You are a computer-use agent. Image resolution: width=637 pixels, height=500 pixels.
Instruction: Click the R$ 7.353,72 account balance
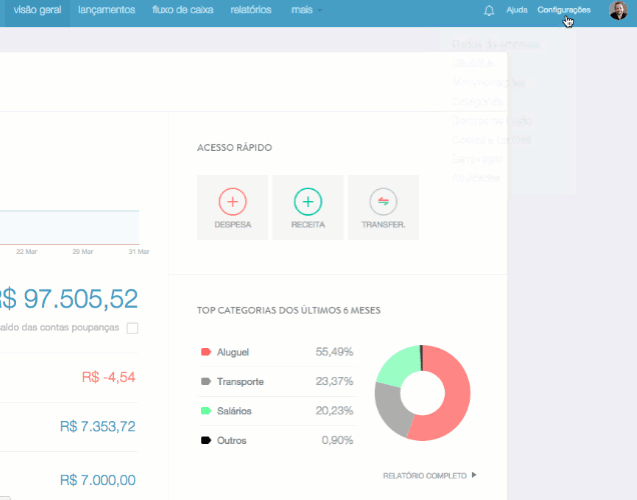(98, 426)
